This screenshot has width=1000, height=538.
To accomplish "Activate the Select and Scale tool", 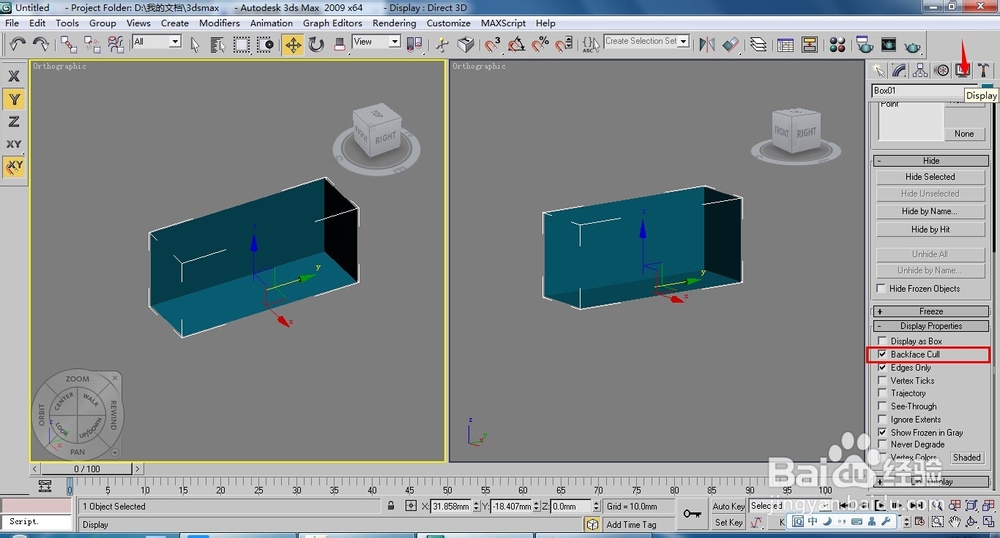I will (x=340, y=44).
